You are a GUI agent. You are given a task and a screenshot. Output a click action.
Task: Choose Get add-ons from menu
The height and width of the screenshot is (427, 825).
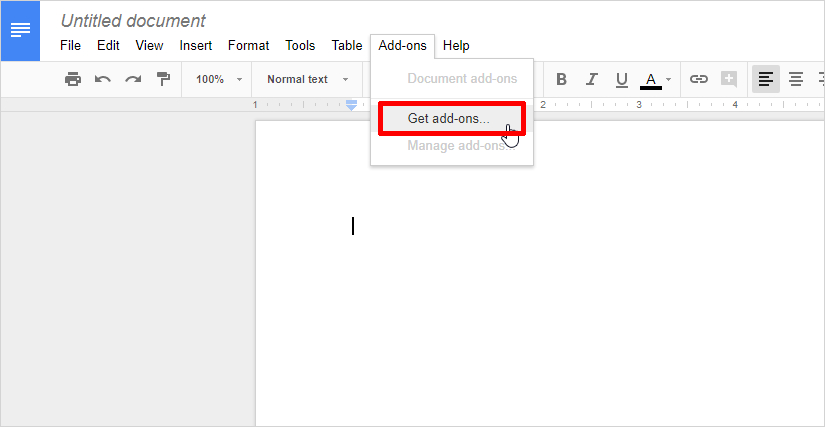449,118
